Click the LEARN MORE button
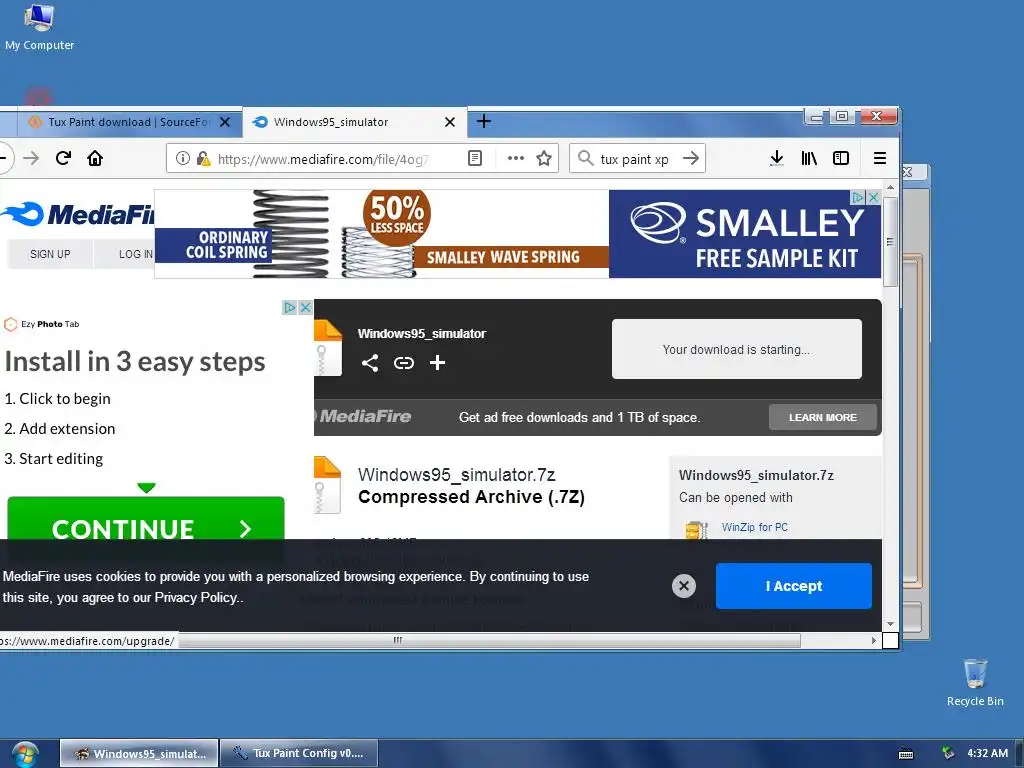This screenshot has width=1024, height=768. pos(823,417)
